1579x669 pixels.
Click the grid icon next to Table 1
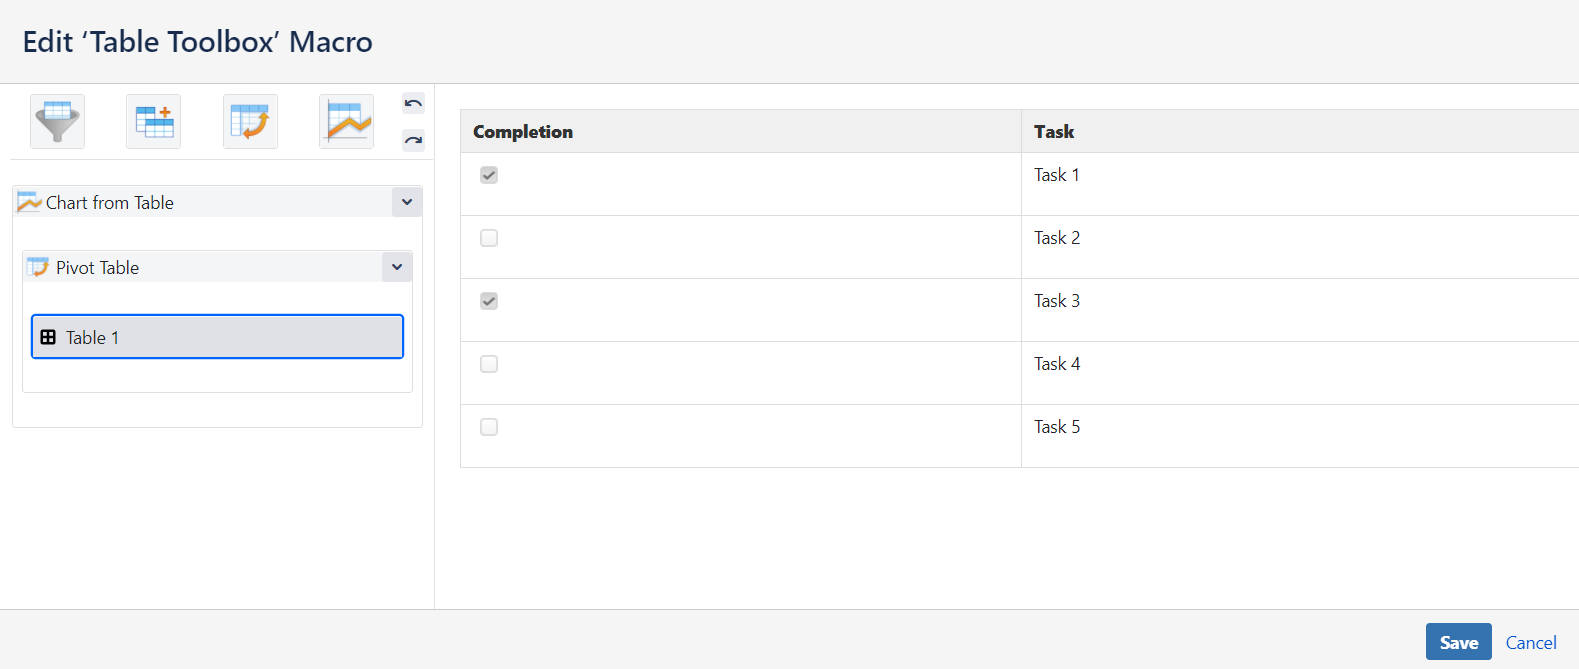tap(48, 337)
